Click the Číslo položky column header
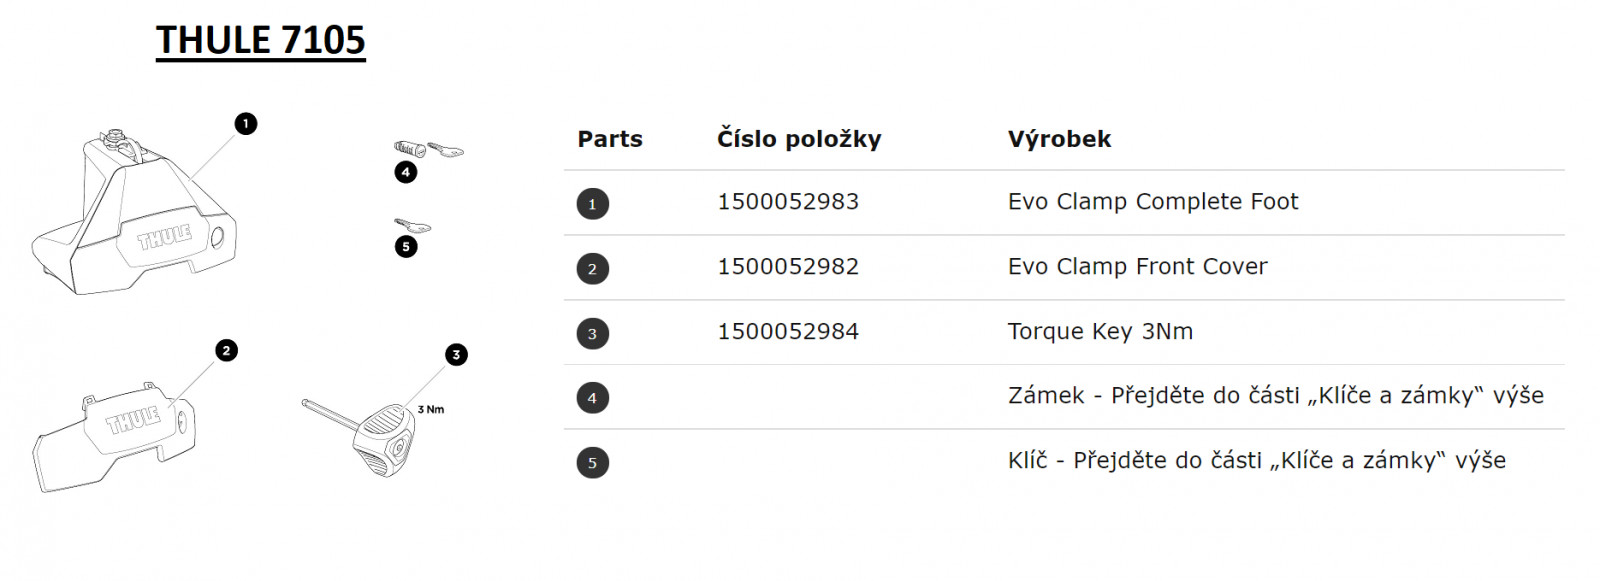This screenshot has height=581, width=1600. (799, 139)
